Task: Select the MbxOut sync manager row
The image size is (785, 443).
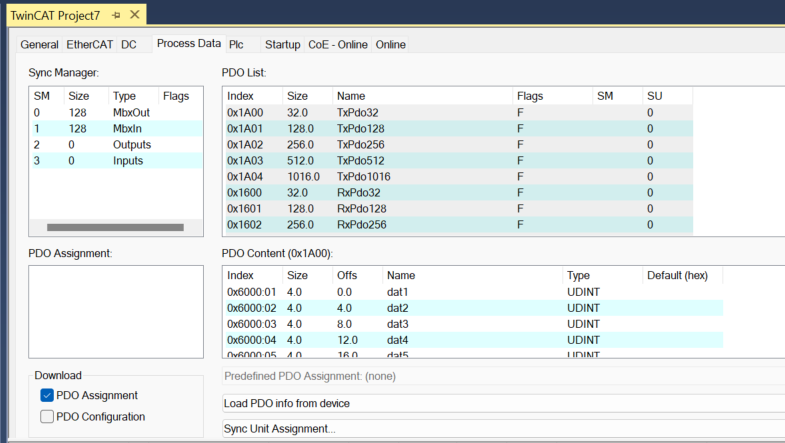Action: coord(117,113)
